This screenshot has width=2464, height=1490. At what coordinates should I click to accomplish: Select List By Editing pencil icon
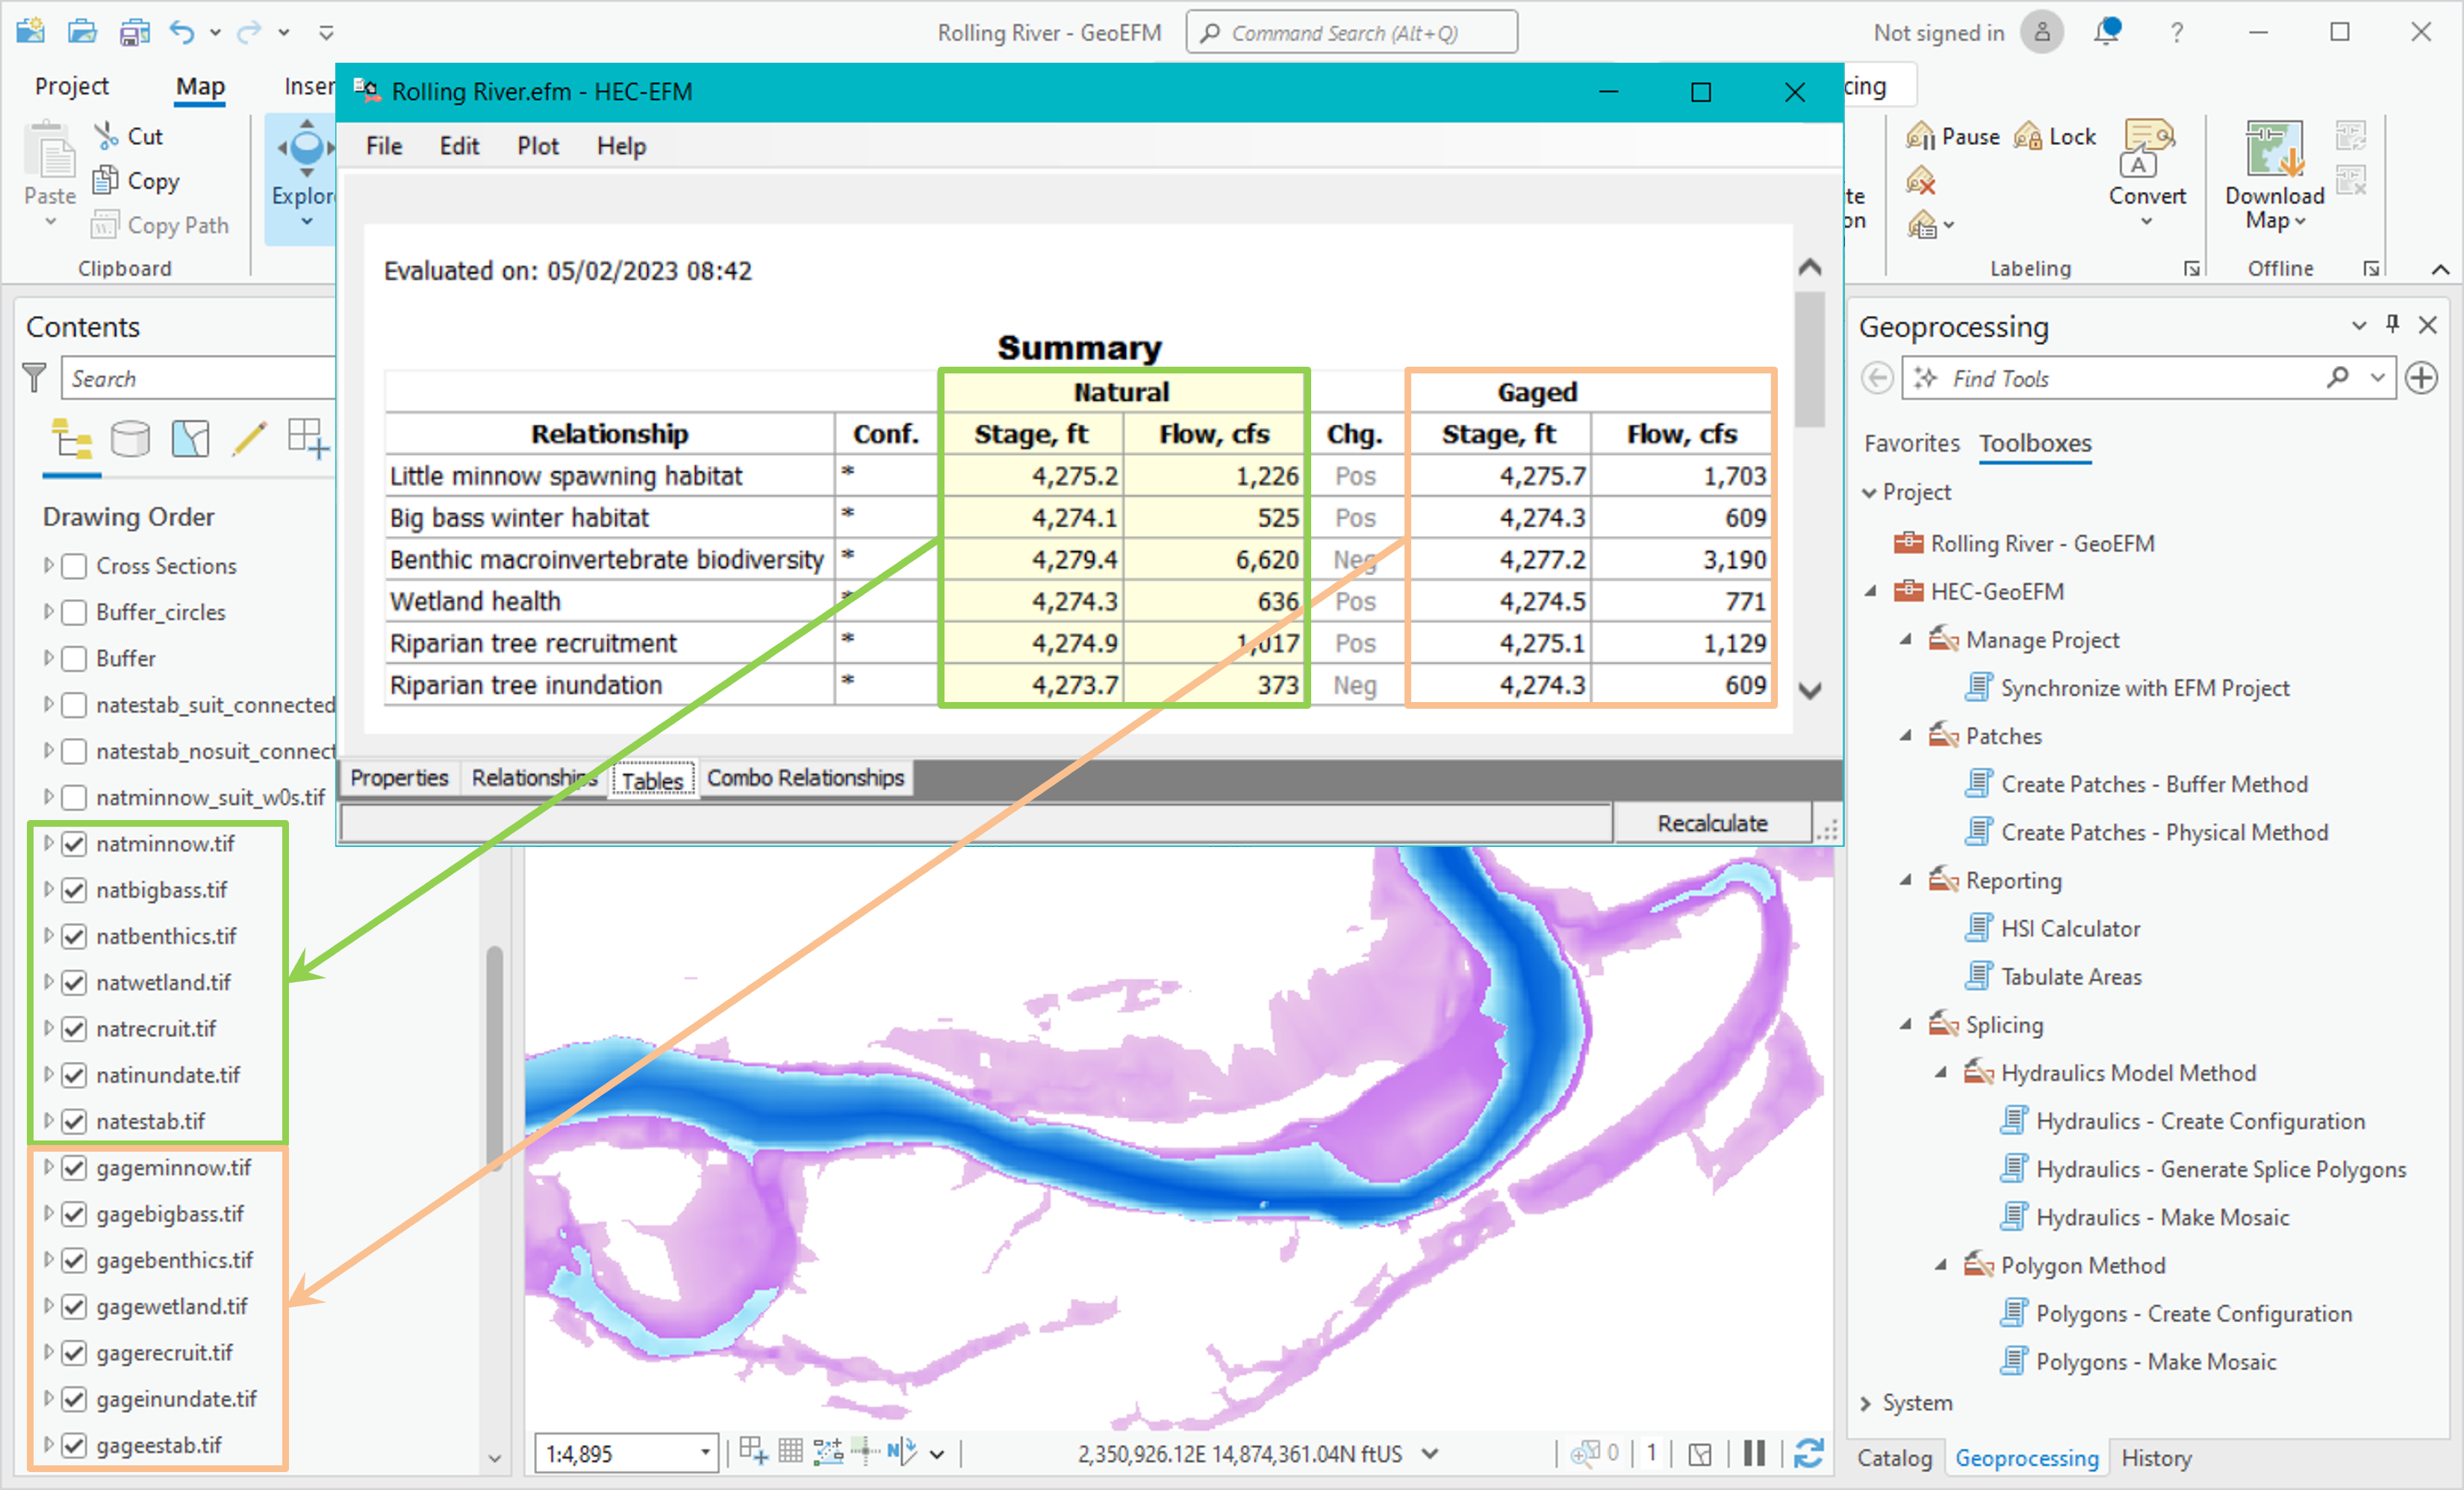coord(249,438)
